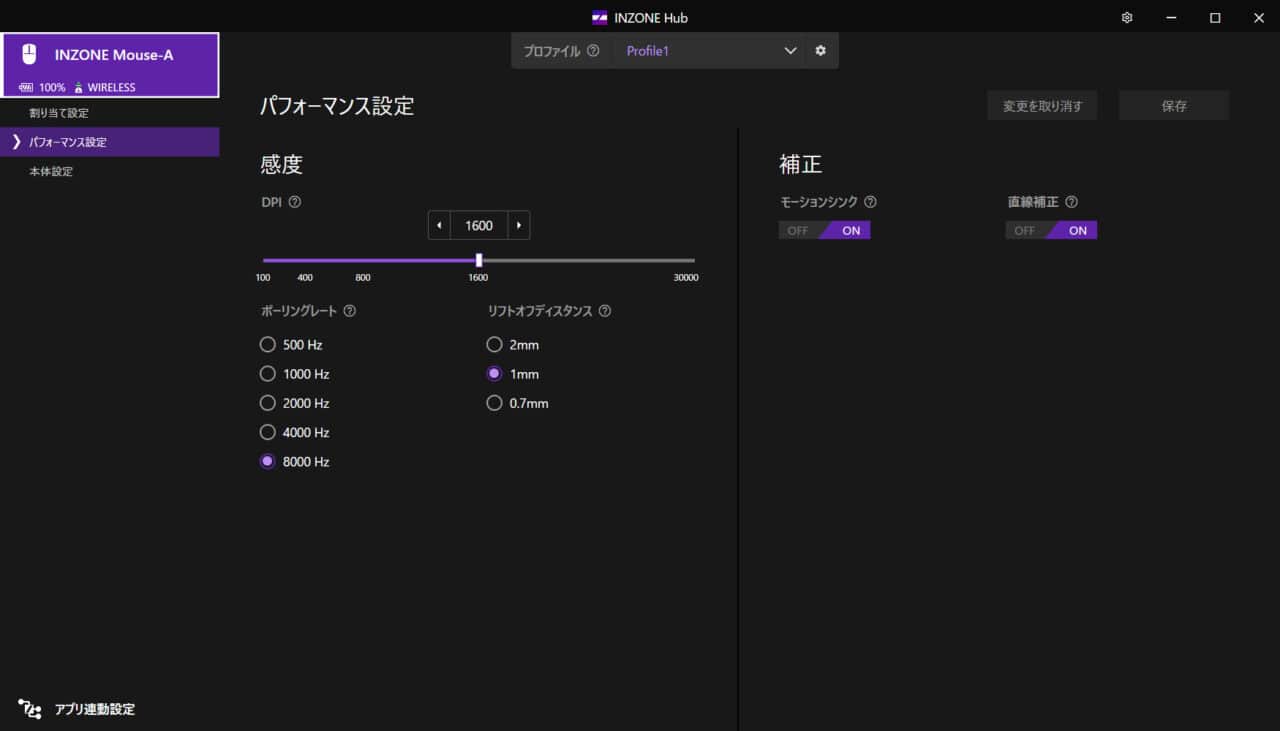Open the app settings gear in title bar

[1127, 18]
